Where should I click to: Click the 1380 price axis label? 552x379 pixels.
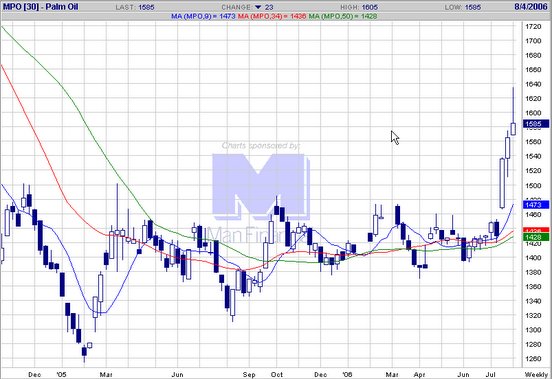[533, 272]
